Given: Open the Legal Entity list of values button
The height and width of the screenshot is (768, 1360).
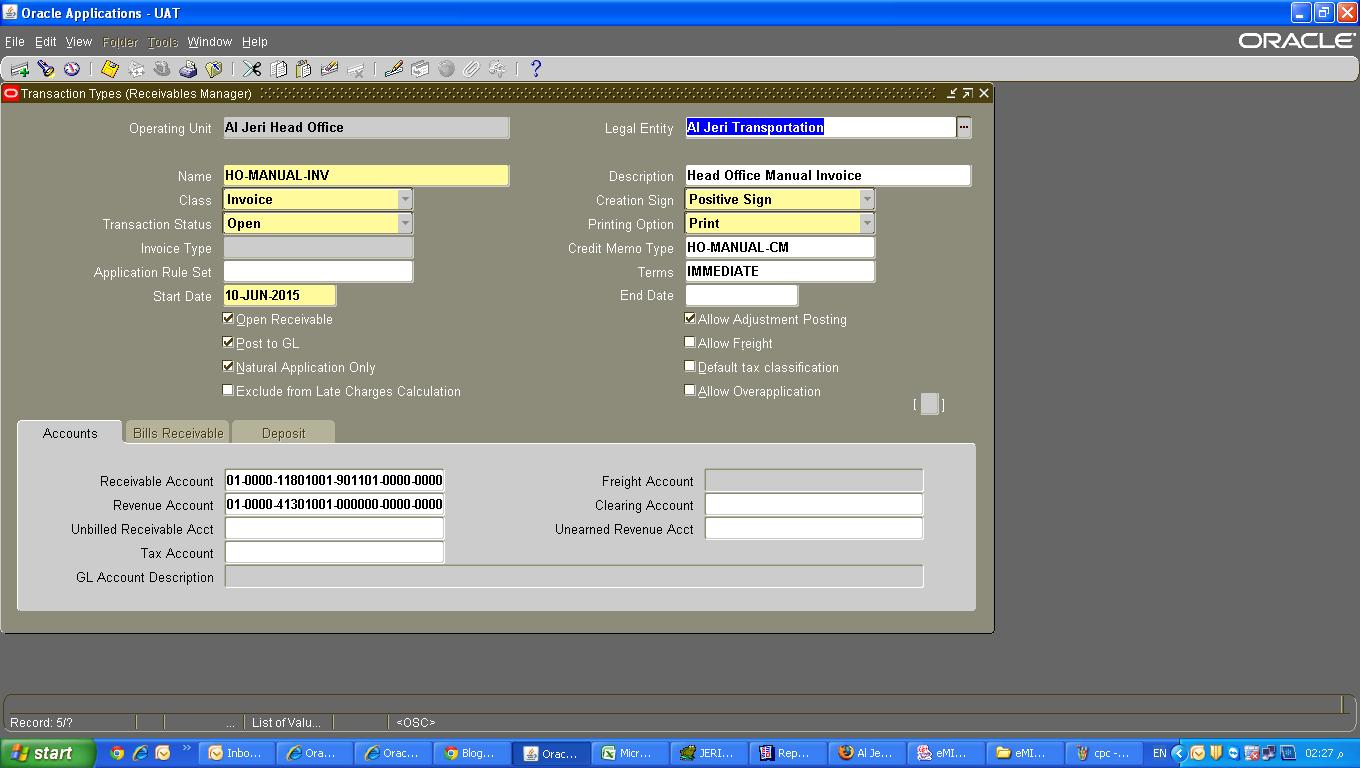Looking at the screenshot, I should click(964, 127).
